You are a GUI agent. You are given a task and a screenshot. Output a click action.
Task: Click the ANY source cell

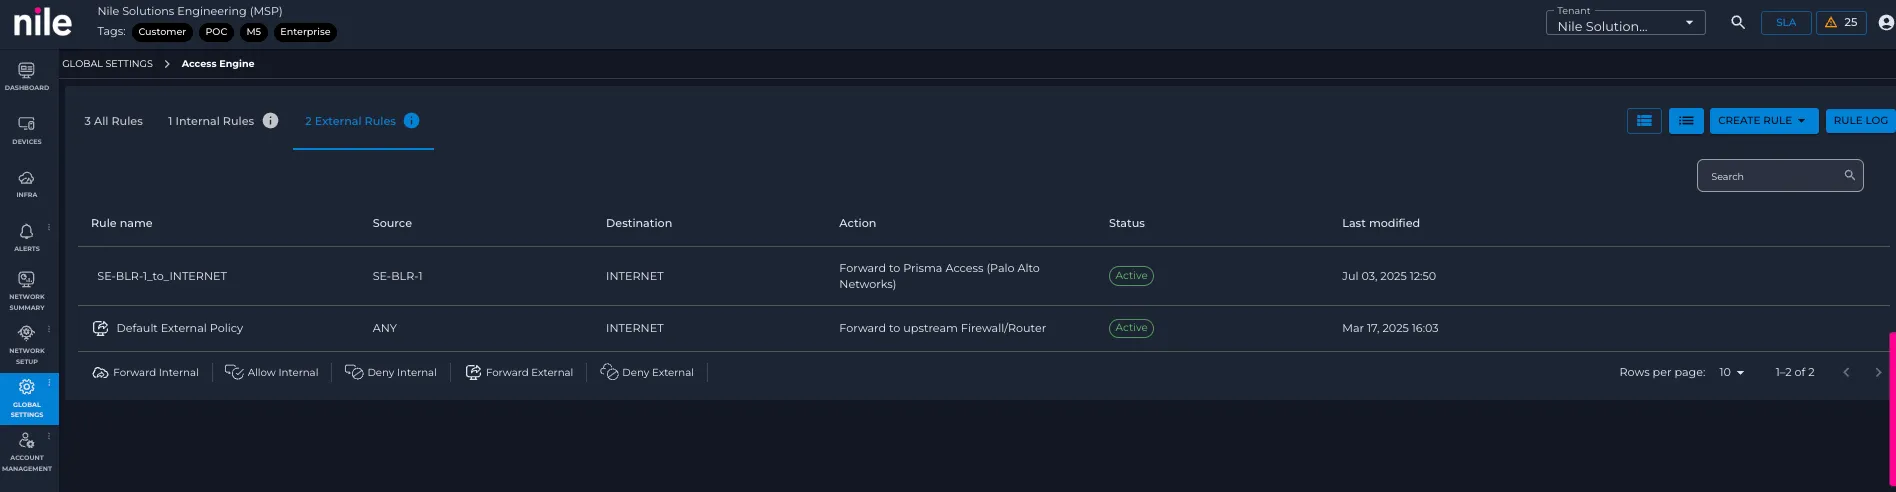coord(385,328)
